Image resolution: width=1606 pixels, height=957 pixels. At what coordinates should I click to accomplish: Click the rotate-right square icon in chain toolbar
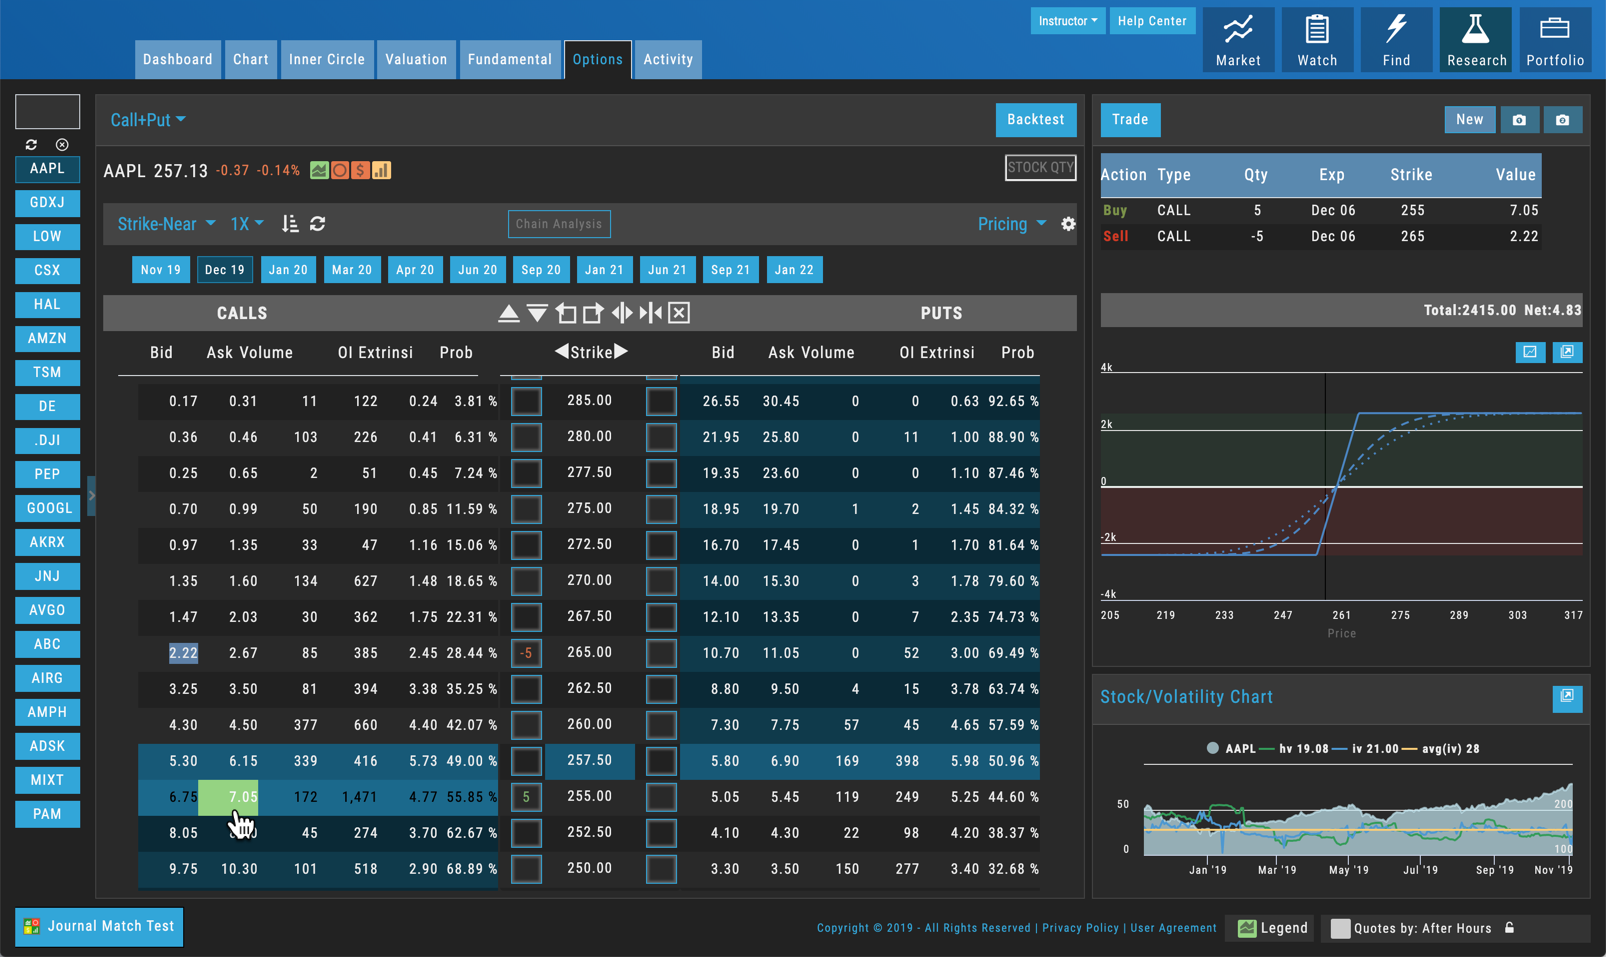(593, 313)
